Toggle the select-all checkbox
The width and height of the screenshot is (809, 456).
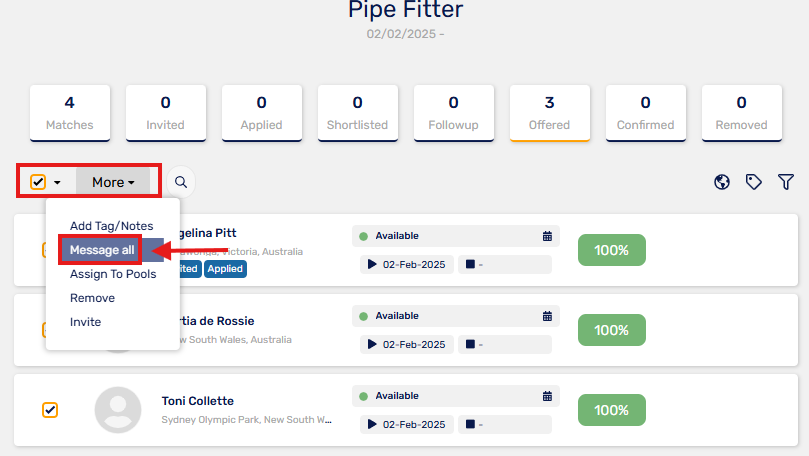[x=38, y=182]
